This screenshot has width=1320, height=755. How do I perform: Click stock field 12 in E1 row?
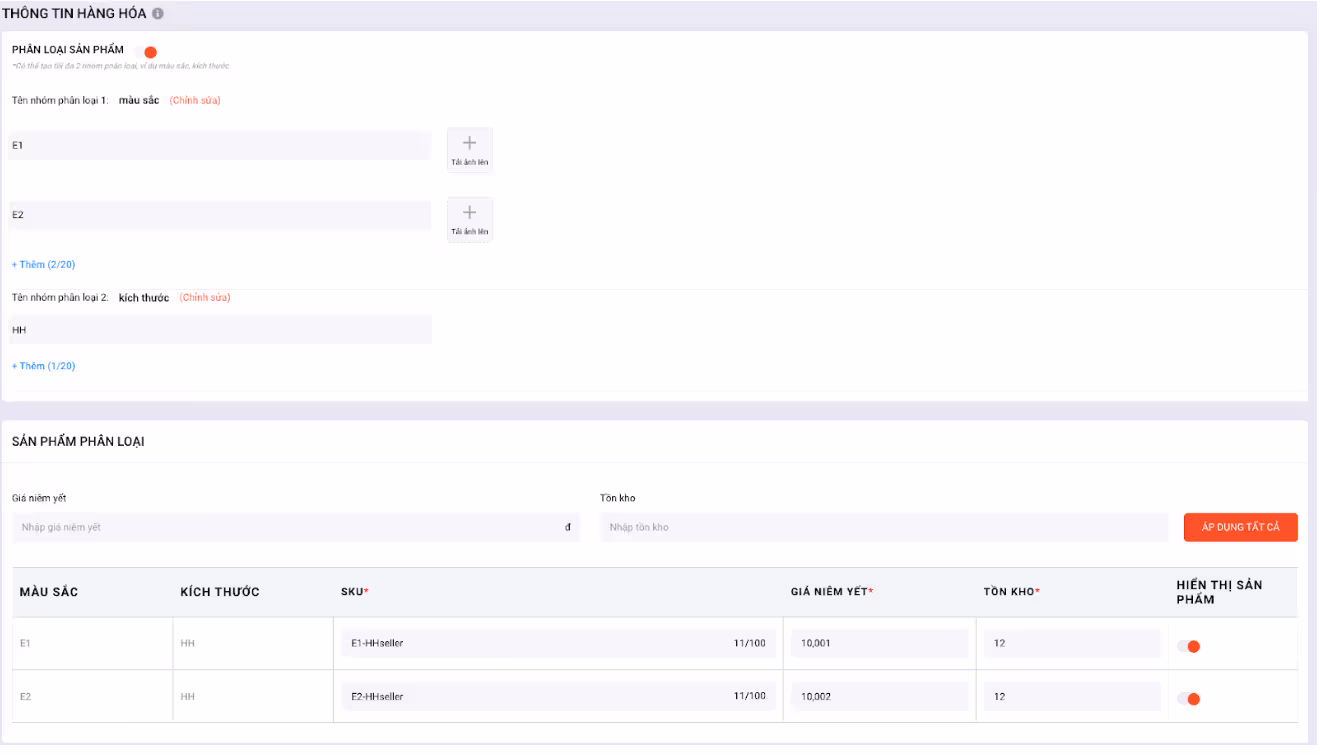click(1072, 643)
